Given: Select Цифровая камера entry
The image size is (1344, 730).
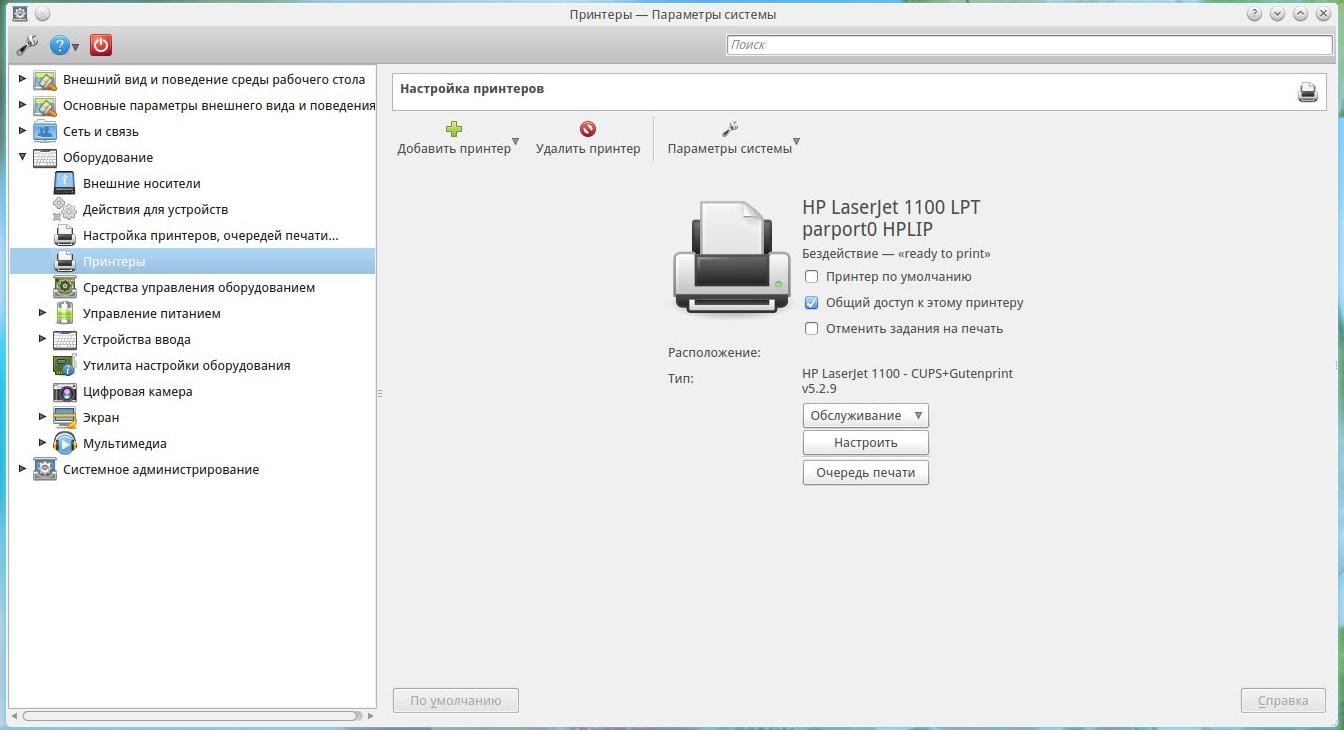Looking at the screenshot, I should 138,391.
